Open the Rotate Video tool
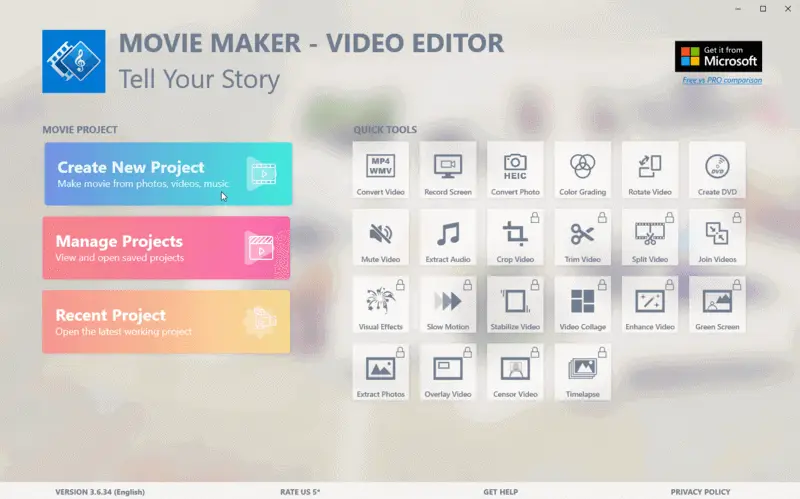This screenshot has width=800, height=499. [650, 170]
